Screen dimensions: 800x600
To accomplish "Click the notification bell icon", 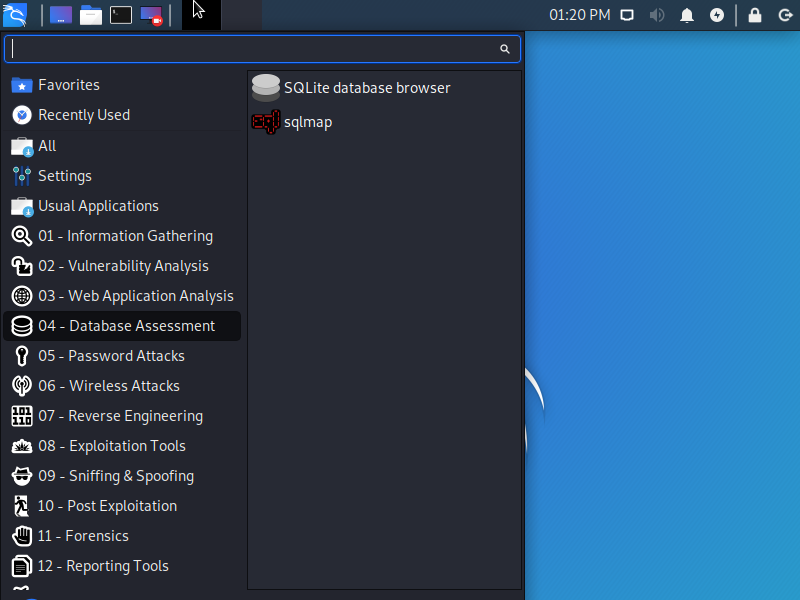I will point(687,15).
